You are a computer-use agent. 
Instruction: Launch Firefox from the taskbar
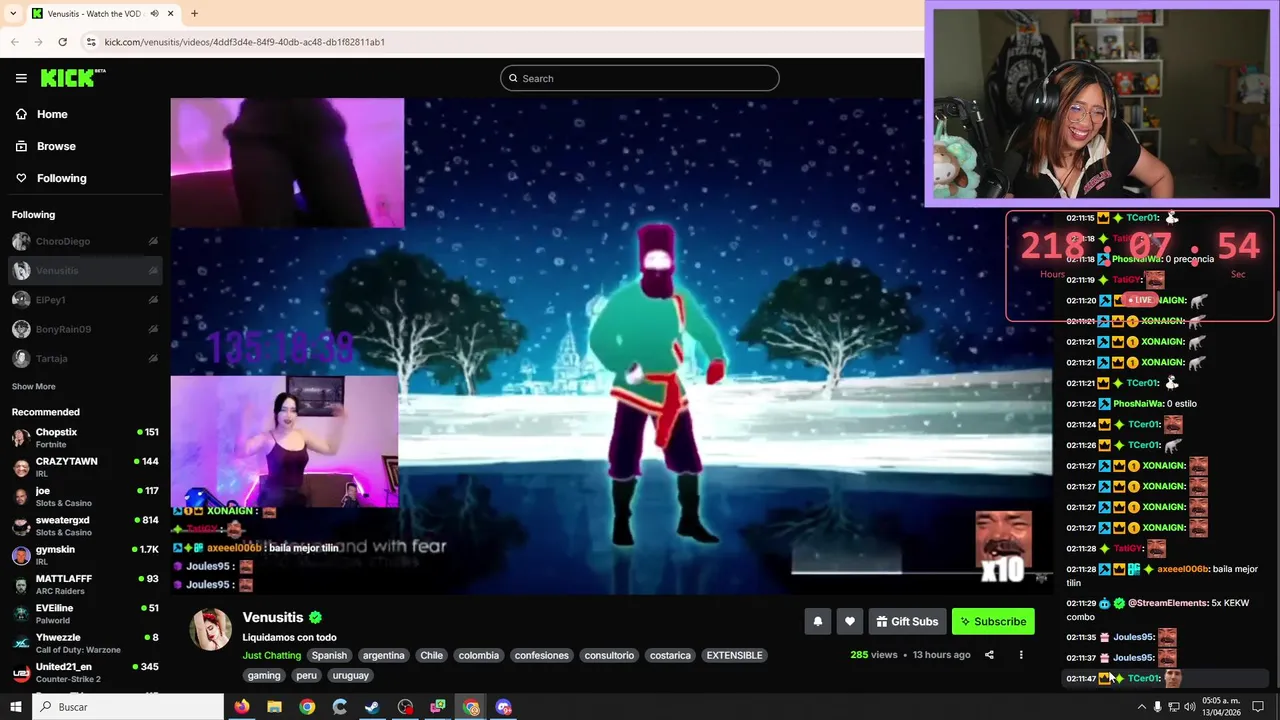click(x=242, y=707)
